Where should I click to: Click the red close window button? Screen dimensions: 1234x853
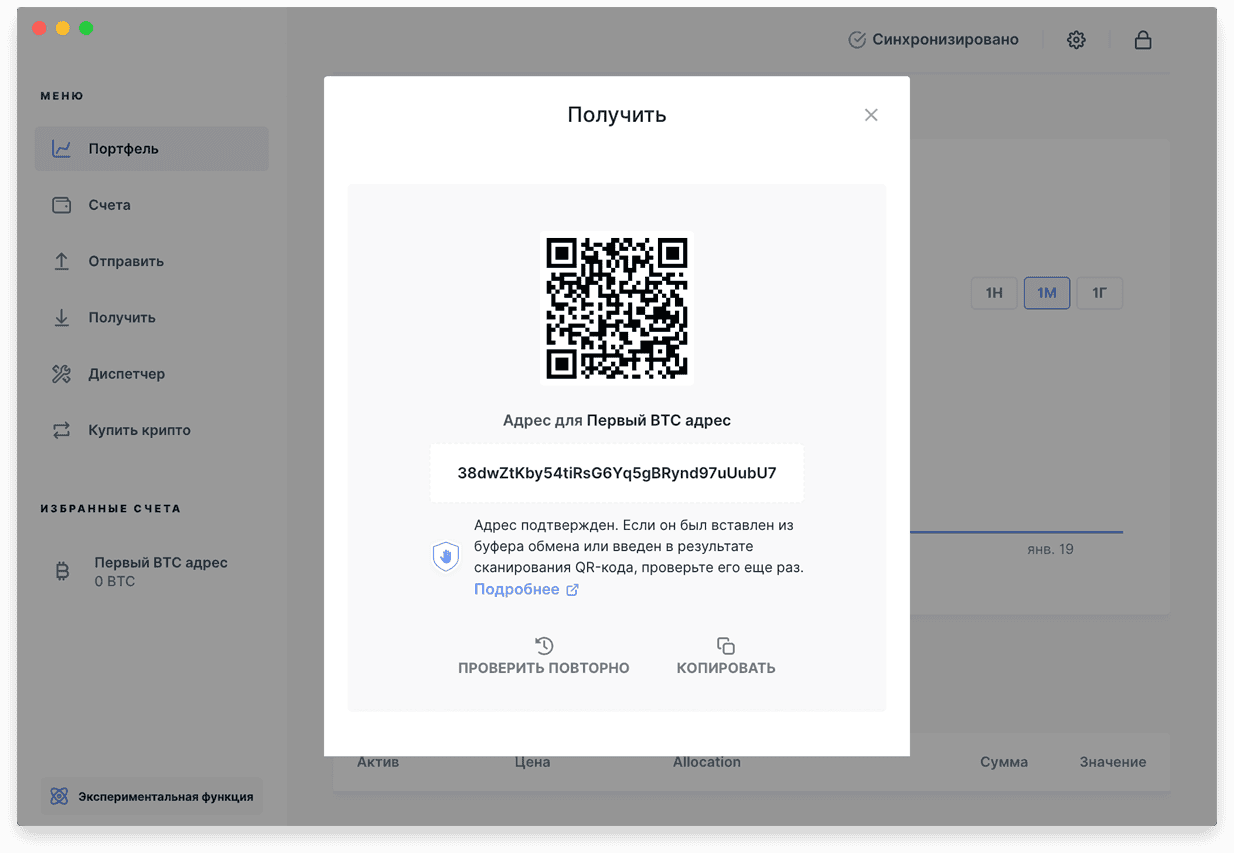click(40, 28)
